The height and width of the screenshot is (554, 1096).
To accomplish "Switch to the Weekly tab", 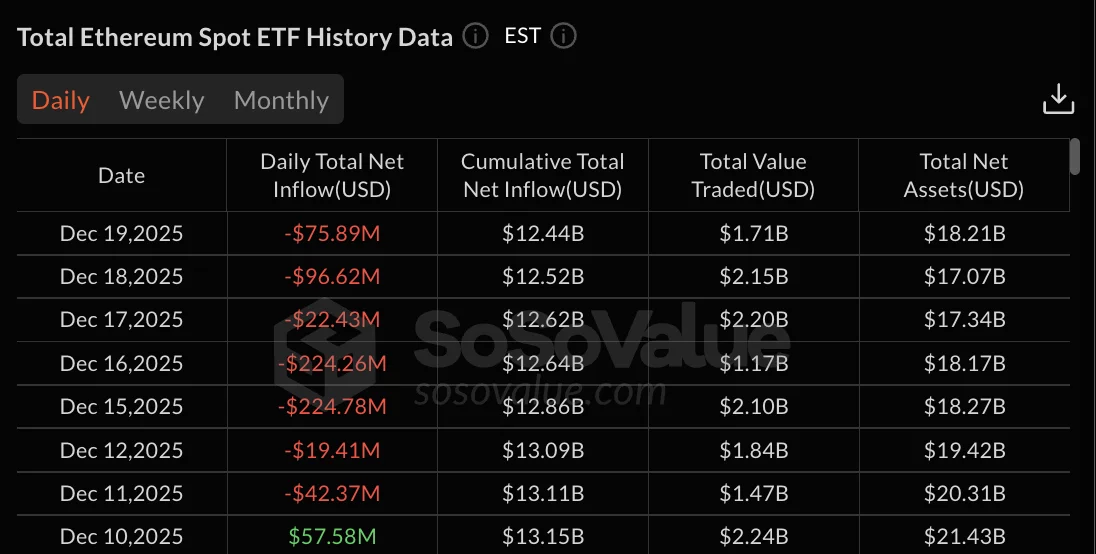I will pos(161,100).
